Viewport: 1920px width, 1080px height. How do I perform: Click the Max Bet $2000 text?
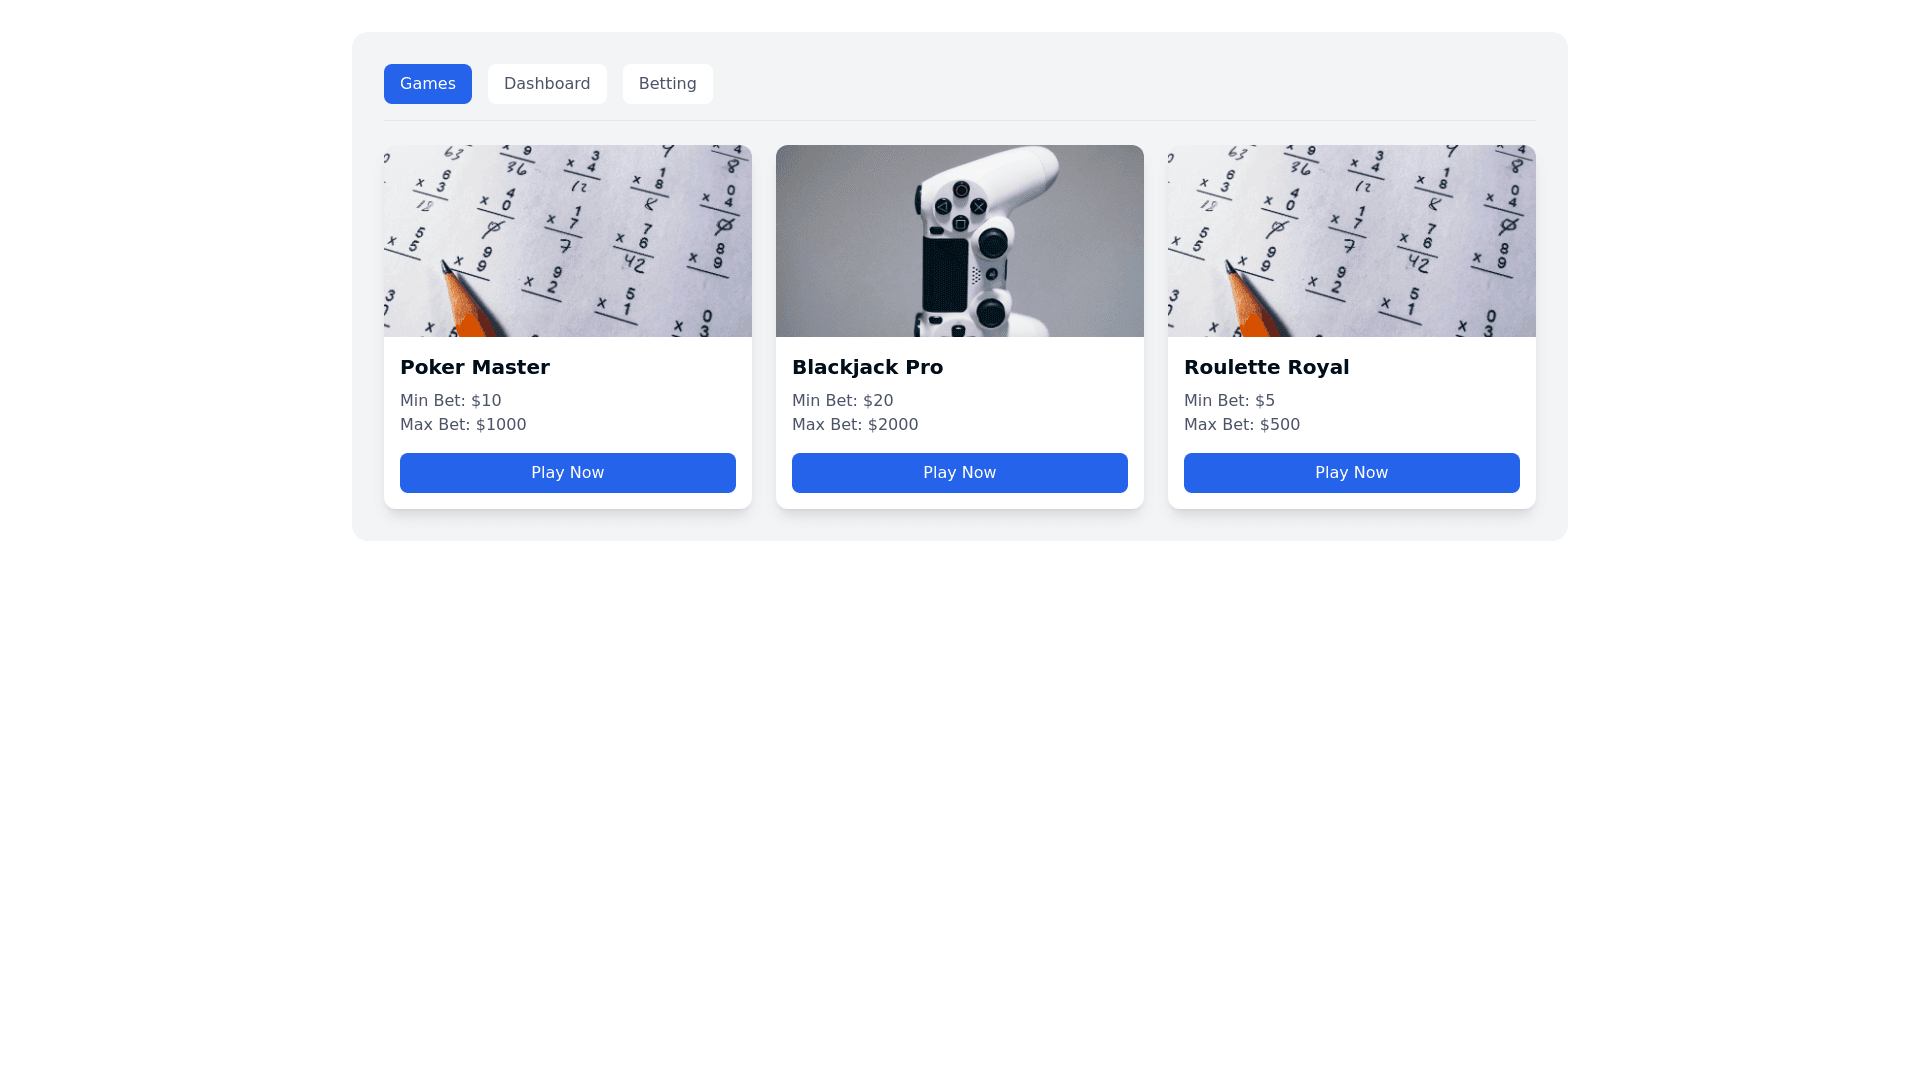[855, 425]
